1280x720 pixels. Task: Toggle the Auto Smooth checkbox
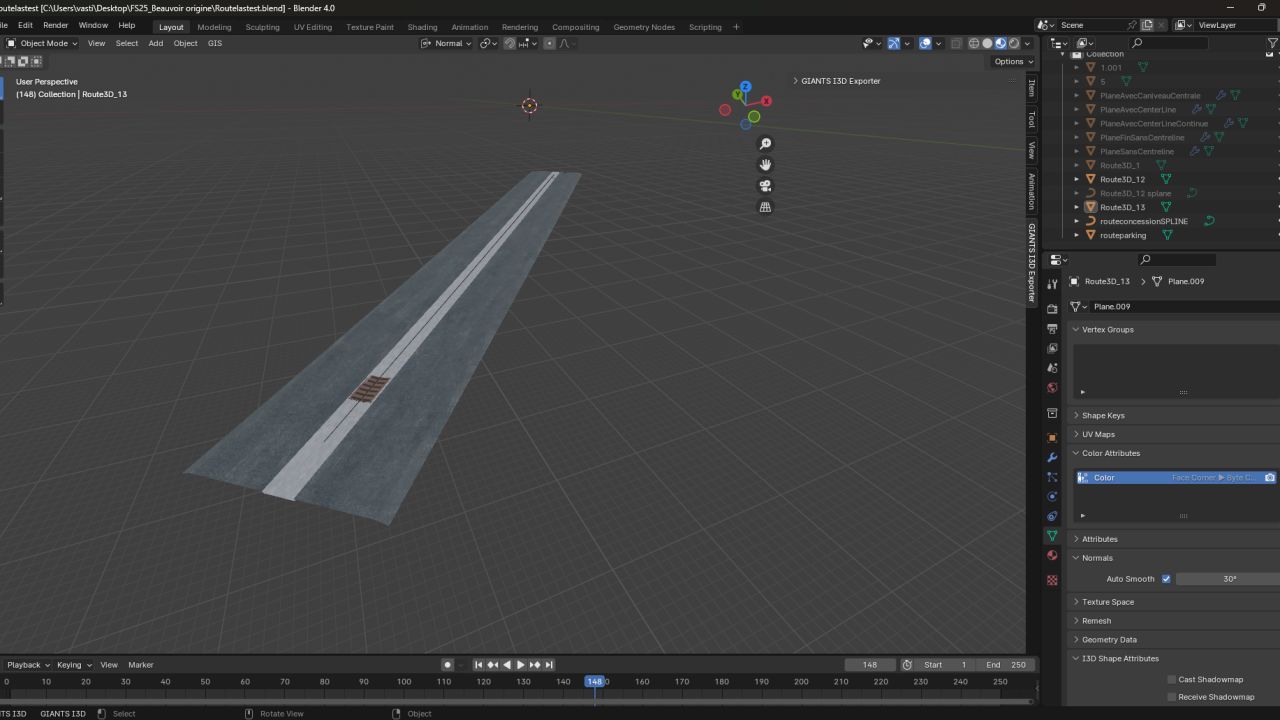pos(1166,579)
